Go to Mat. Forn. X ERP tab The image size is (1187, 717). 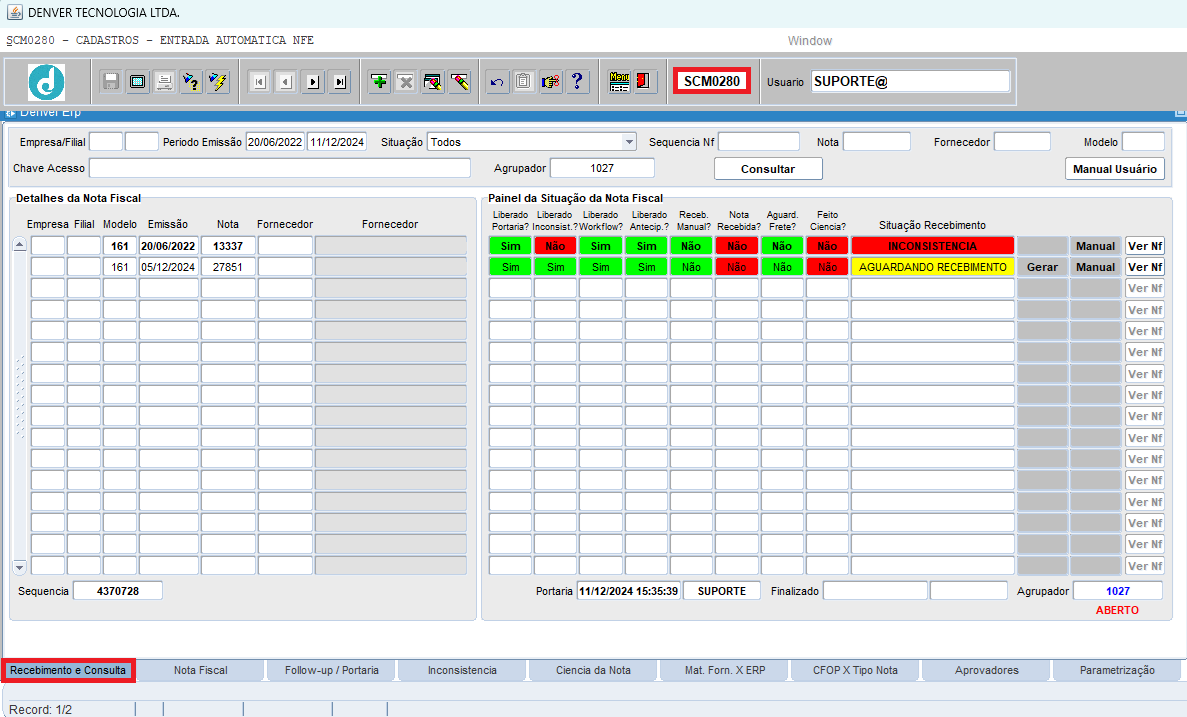pos(725,670)
